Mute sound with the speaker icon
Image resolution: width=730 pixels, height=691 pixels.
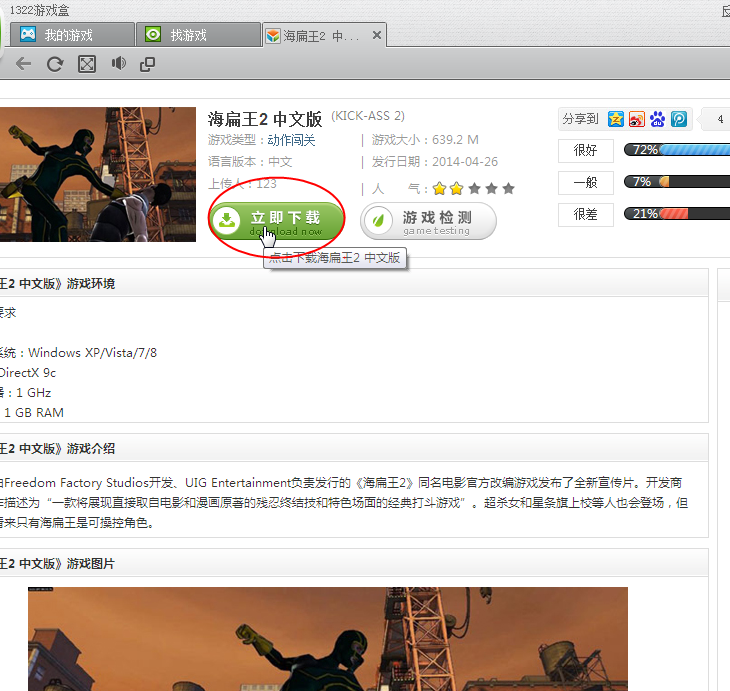118,63
